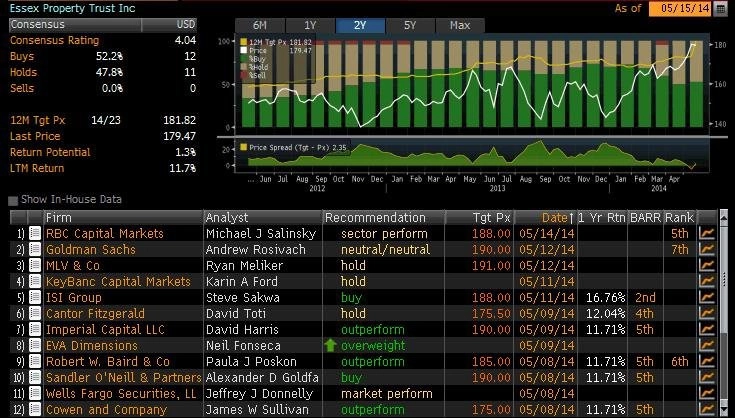This screenshot has height=418, width=735.
Task: Select analyst Karin A Ford
Action: [x=242, y=281]
